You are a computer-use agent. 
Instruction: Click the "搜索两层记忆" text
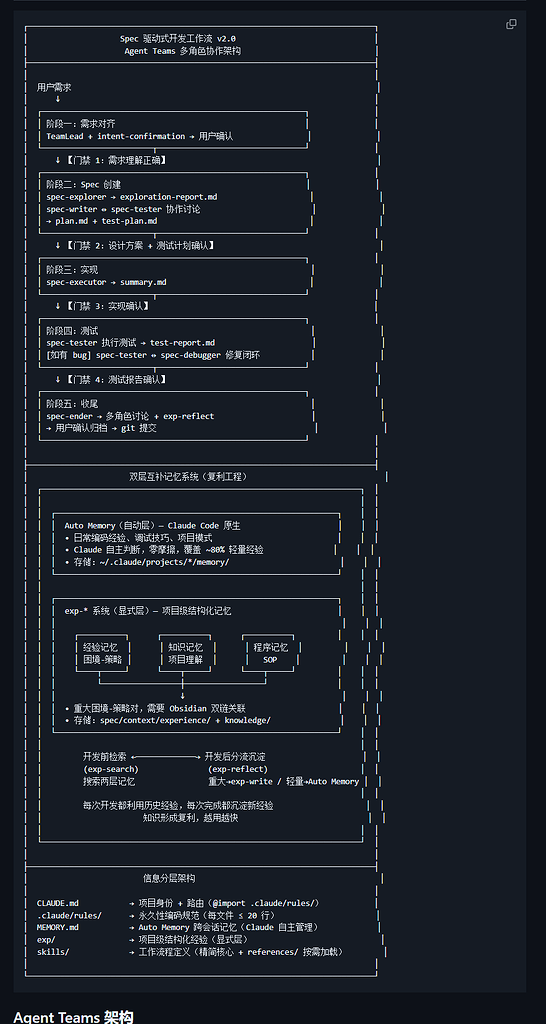[x=109, y=782]
